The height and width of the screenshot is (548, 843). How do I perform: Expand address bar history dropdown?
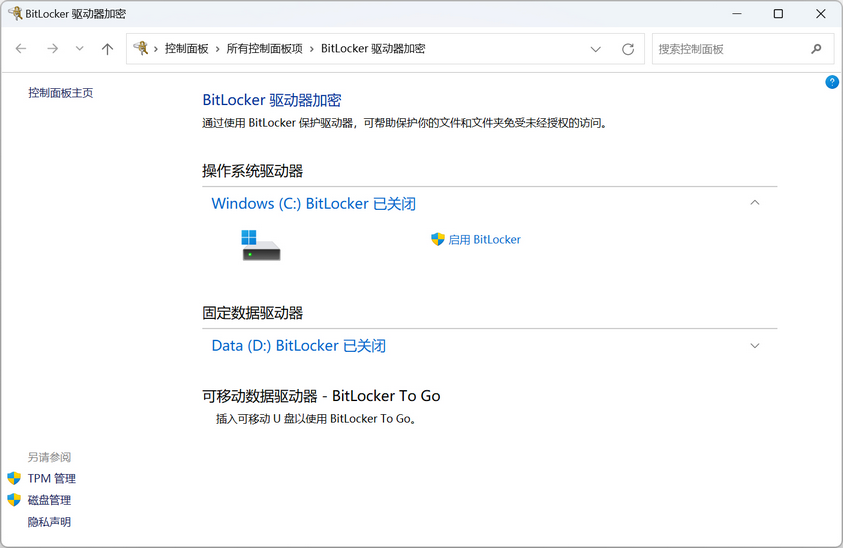tap(596, 49)
